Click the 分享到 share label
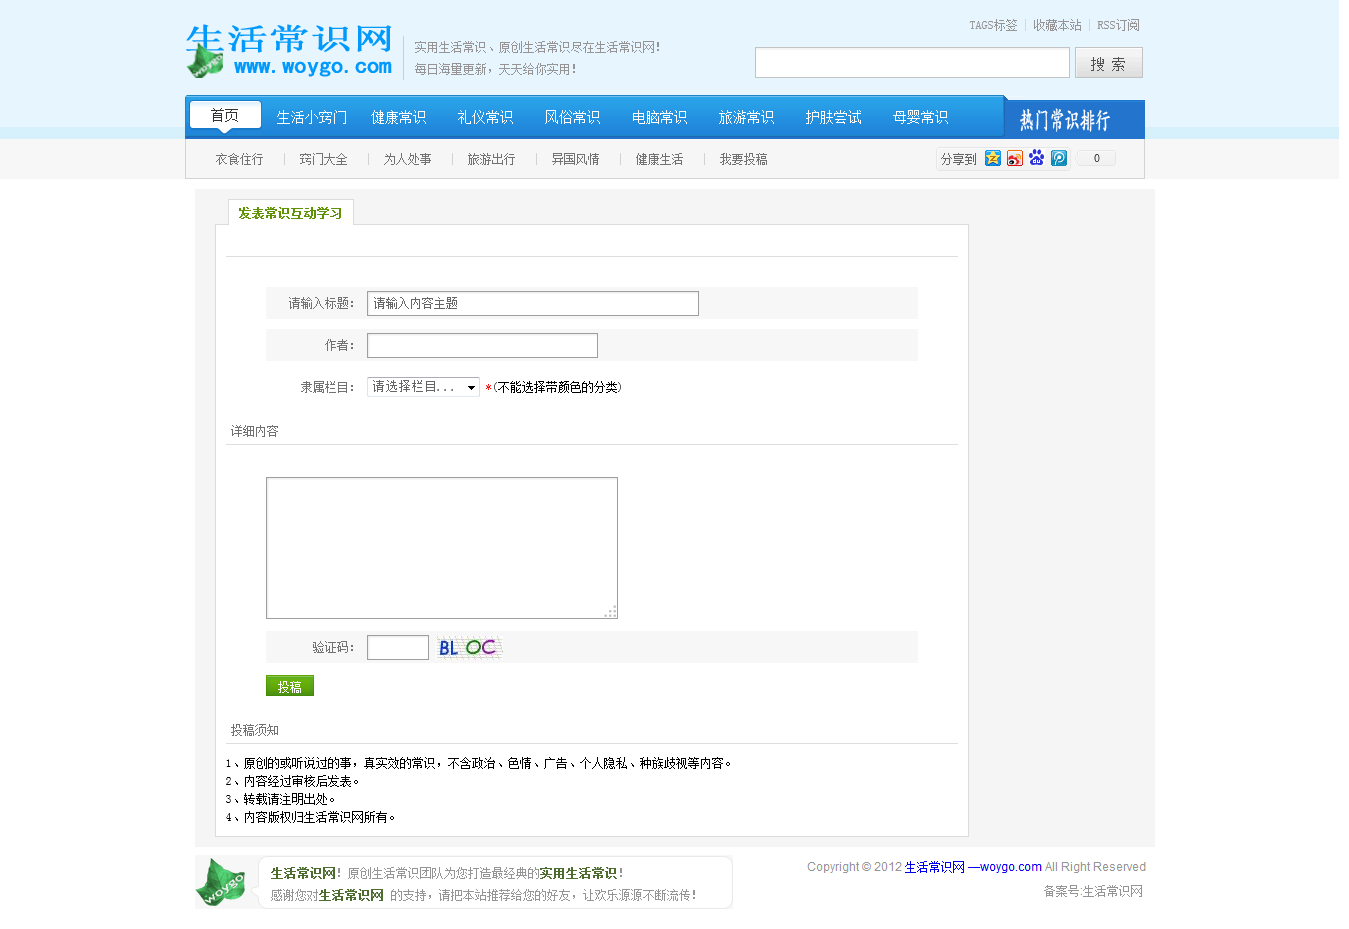 pyautogui.click(x=958, y=159)
